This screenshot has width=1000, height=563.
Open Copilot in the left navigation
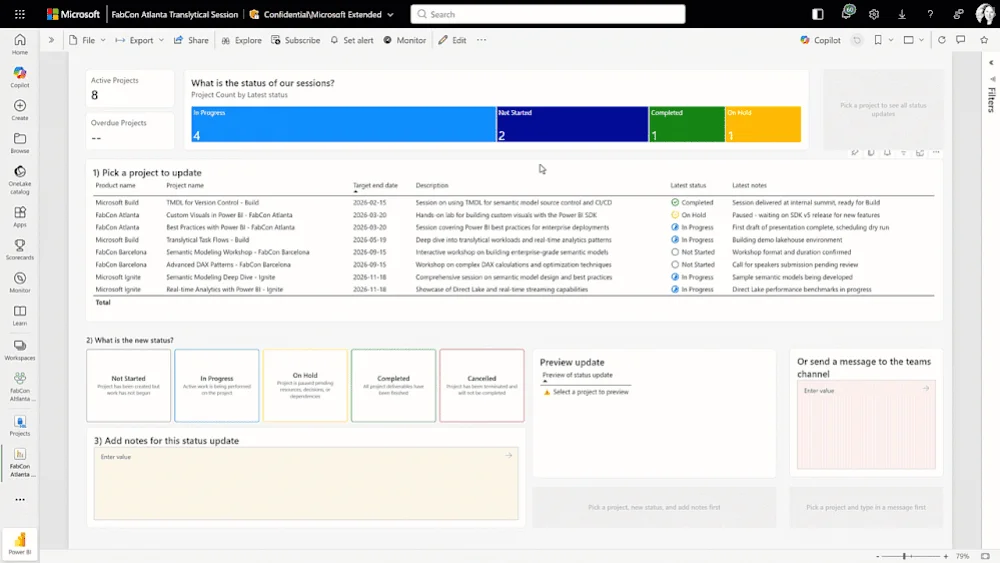[x=20, y=77]
